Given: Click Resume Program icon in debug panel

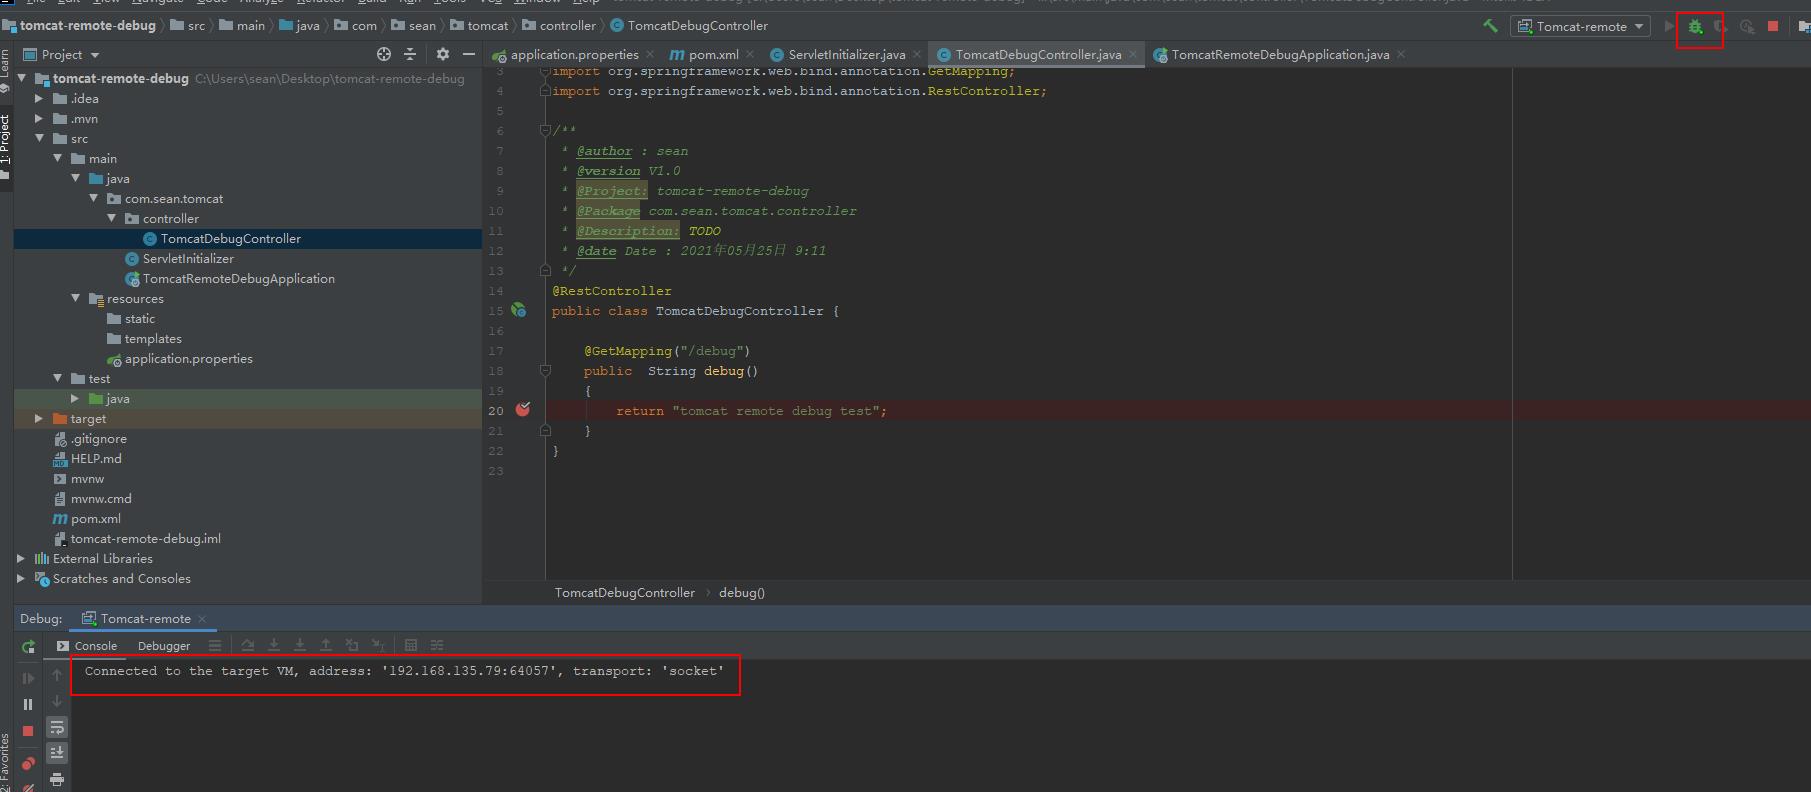Looking at the screenshot, I should [x=28, y=678].
